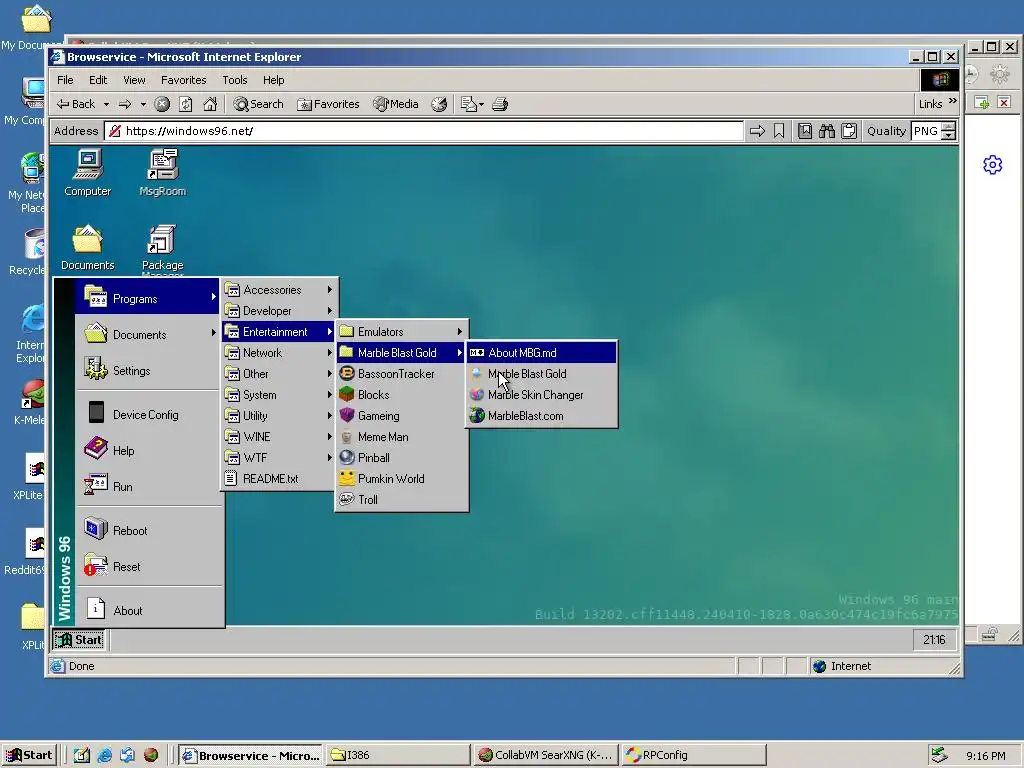Click the blue settings gear in background window
1024x768 pixels.
993,165
